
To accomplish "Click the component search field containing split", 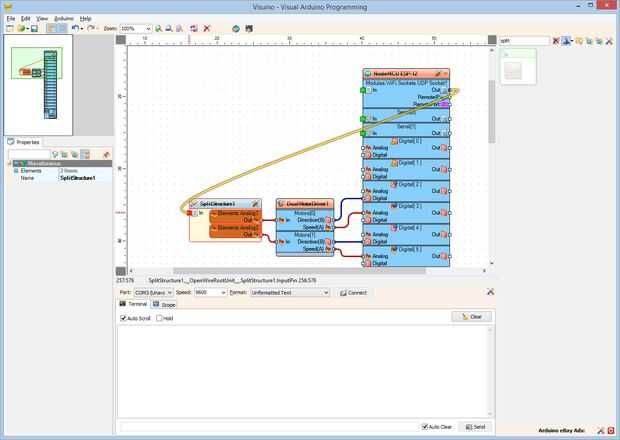I will 524,41.
